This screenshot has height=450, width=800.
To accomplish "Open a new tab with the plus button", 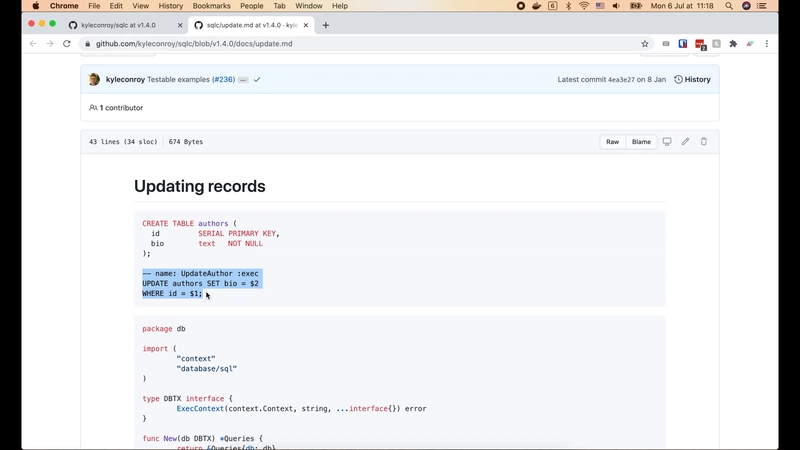I will [x=326, y=25].
